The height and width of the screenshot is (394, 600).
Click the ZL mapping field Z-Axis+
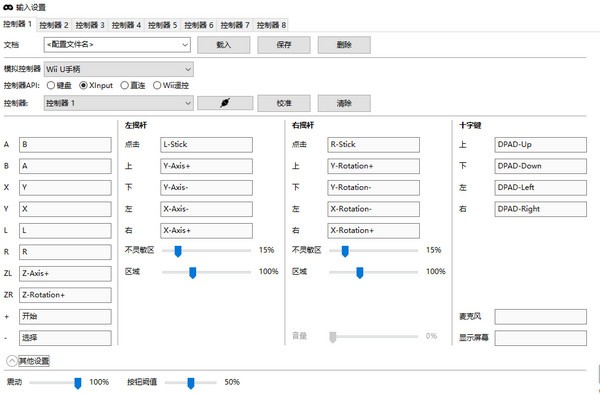[65, 274]
